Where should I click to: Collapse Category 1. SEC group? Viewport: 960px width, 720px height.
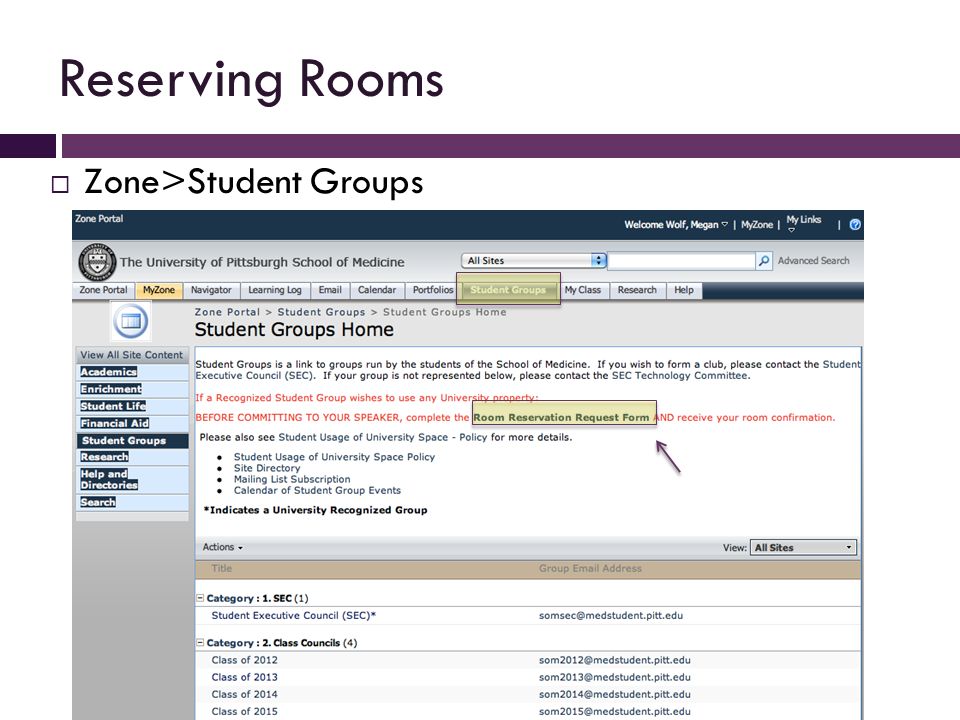click(200, 598)
